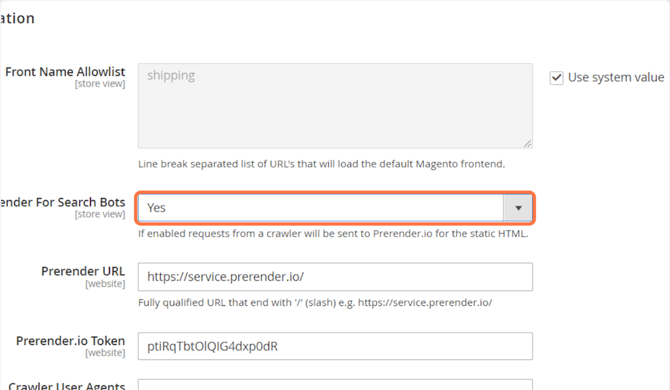The width and height of the screenshot is (670, 390).
Task: Click the 'Fully qualified URL' help note
Action: pos(315,302)
